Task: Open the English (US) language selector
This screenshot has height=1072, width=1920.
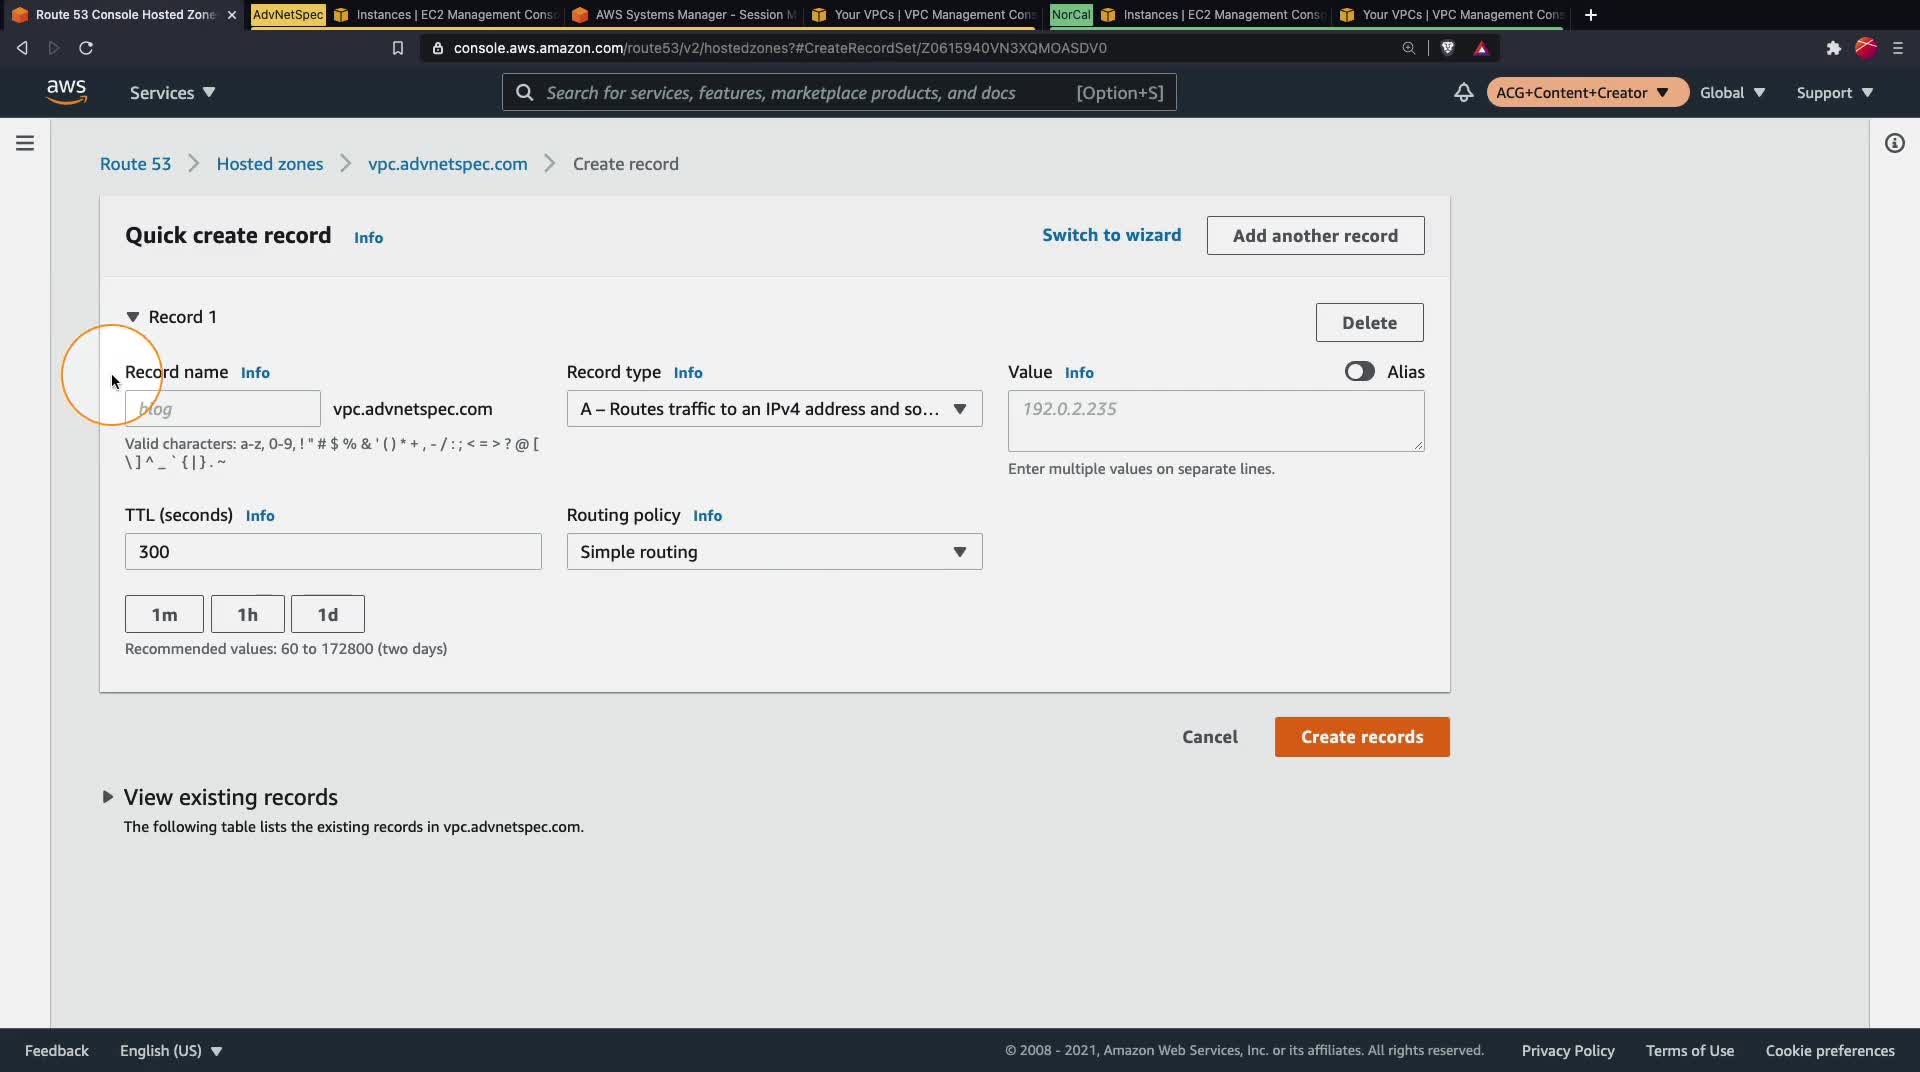Action: pyautogui.click(x=171, y=1051)
